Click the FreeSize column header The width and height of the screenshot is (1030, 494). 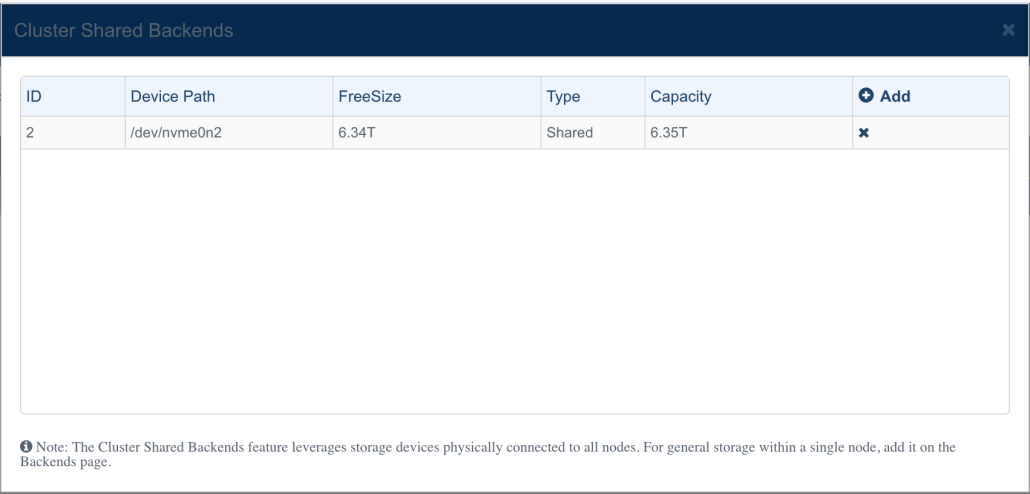click(437, 97)
